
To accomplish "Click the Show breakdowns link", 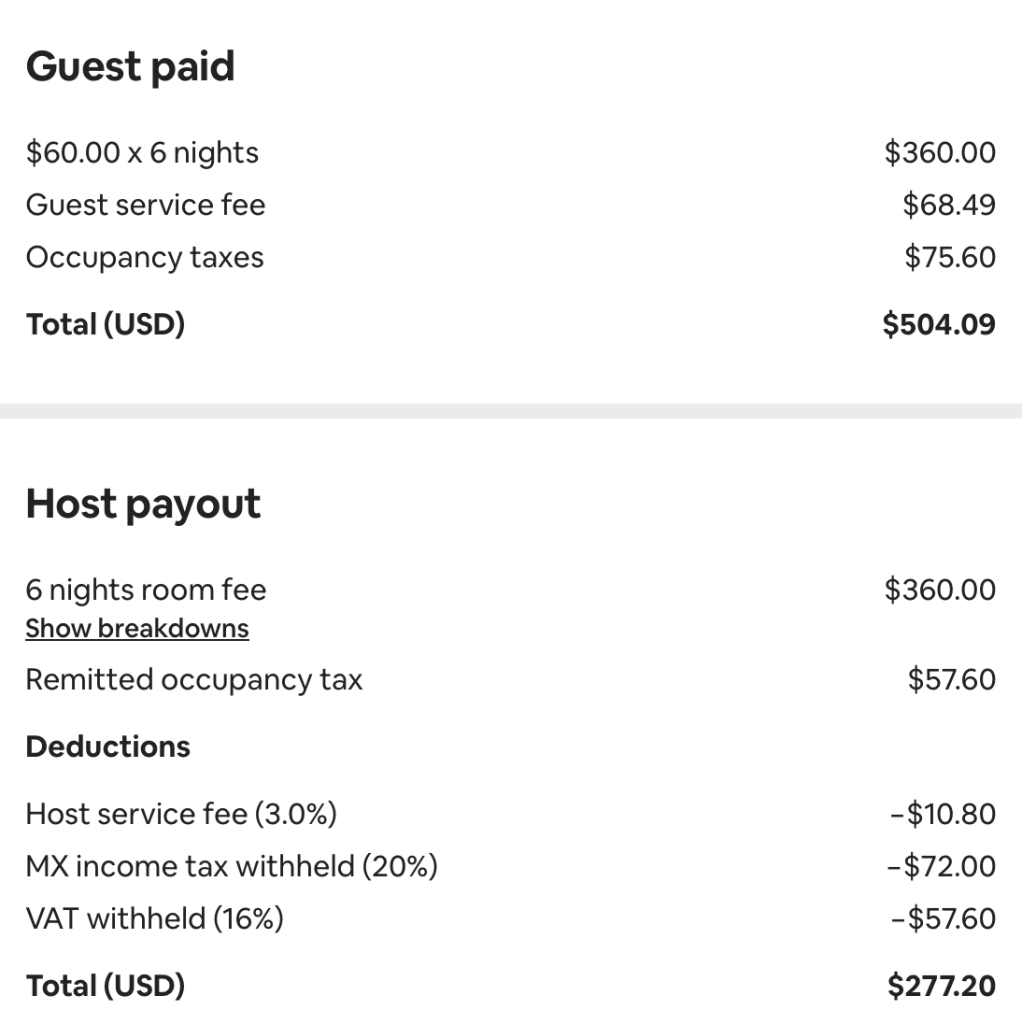I will coord(137,629).
